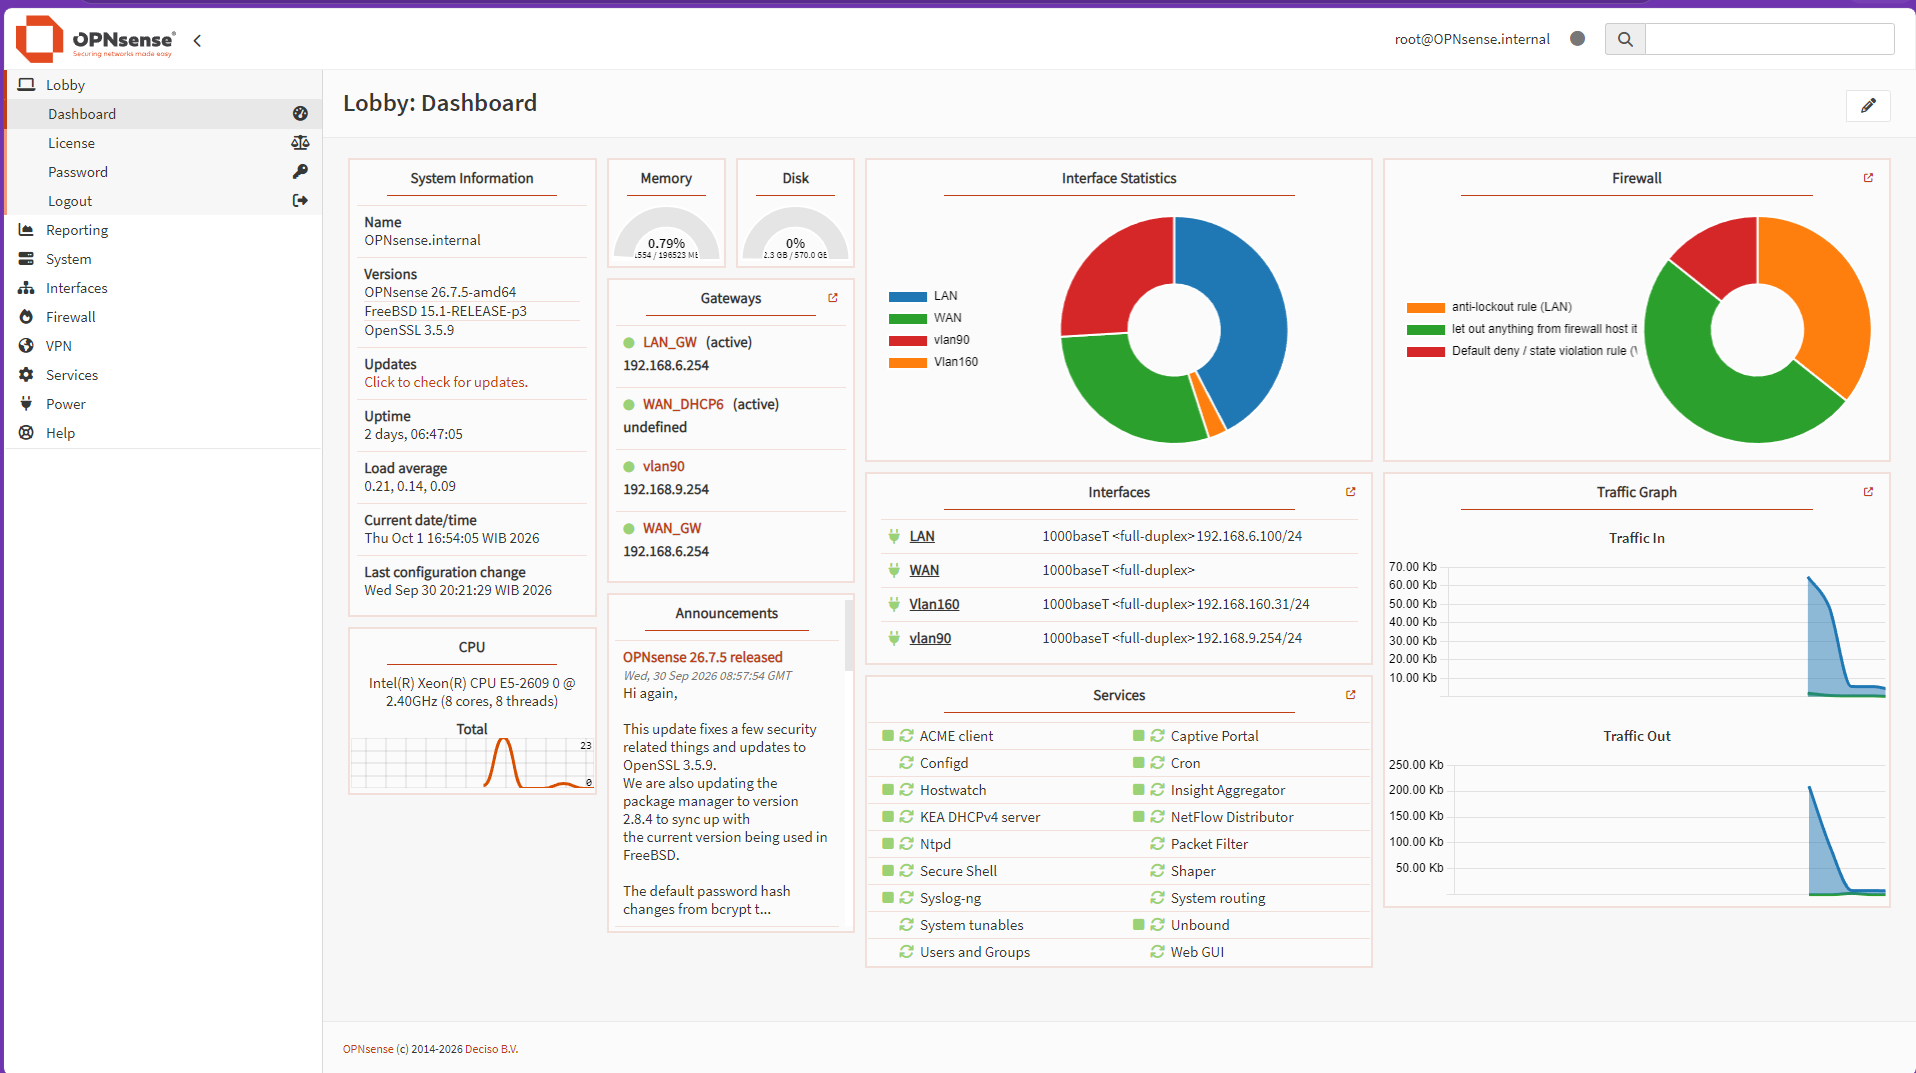Stop the Ntpd service square button
This screenshot has height=1073, width=1916.
pyautogui.click(x=888, y=844)
